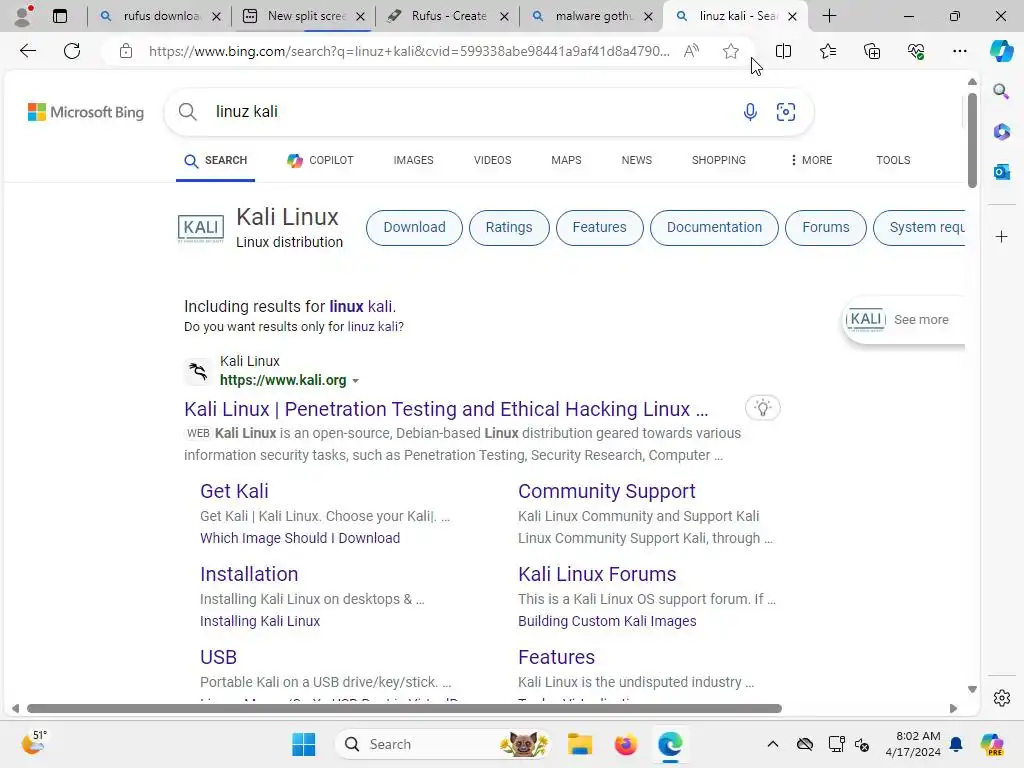Open the Favorites list icon
Image resolution: width=1024 pixels, height=768 pixels.
(827, 51)
